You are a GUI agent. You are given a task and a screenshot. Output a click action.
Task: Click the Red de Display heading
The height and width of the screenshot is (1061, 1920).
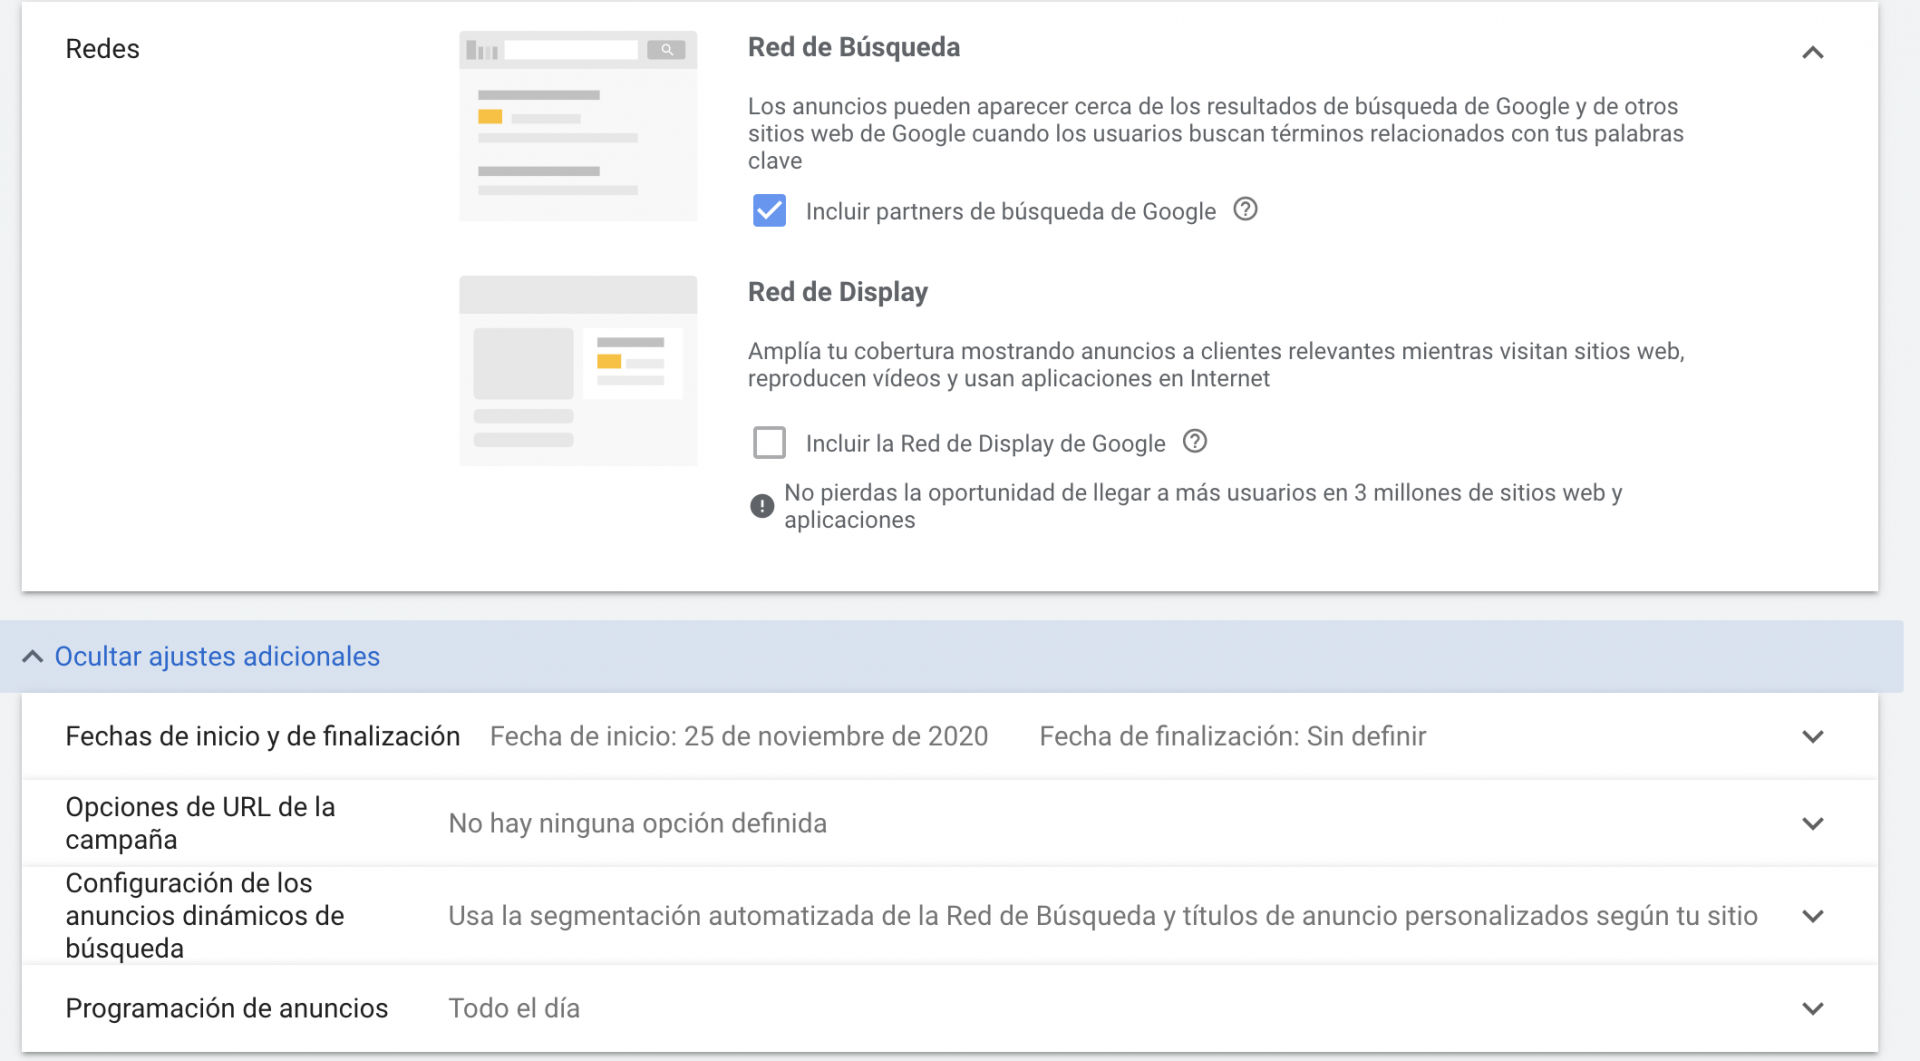(838, 292)
